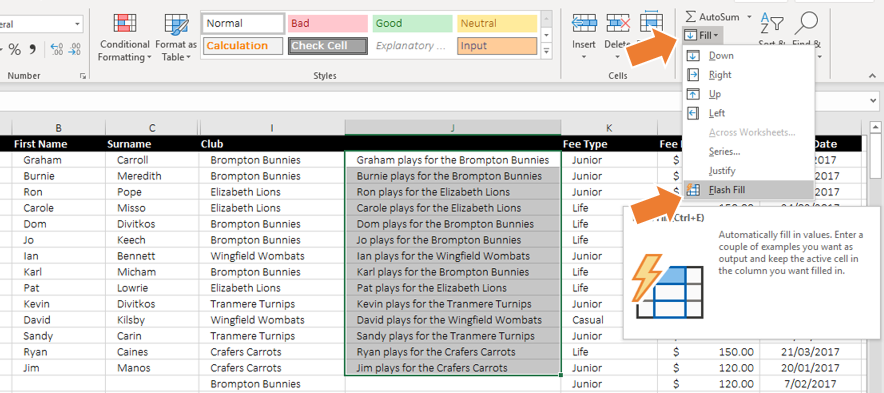Click the percent style button
The width and height of the screenshot is (884, 393).
click(14, 50)
